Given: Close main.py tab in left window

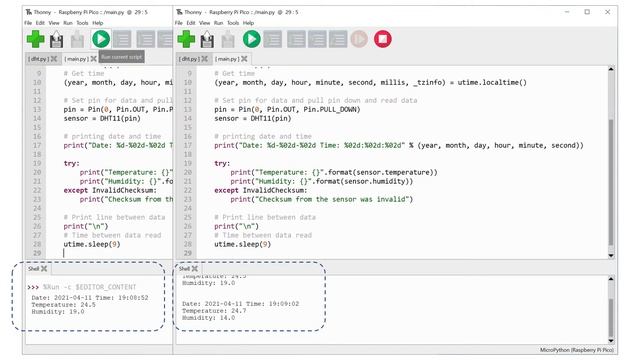Looking at the screenshot, I should (93, 59).
